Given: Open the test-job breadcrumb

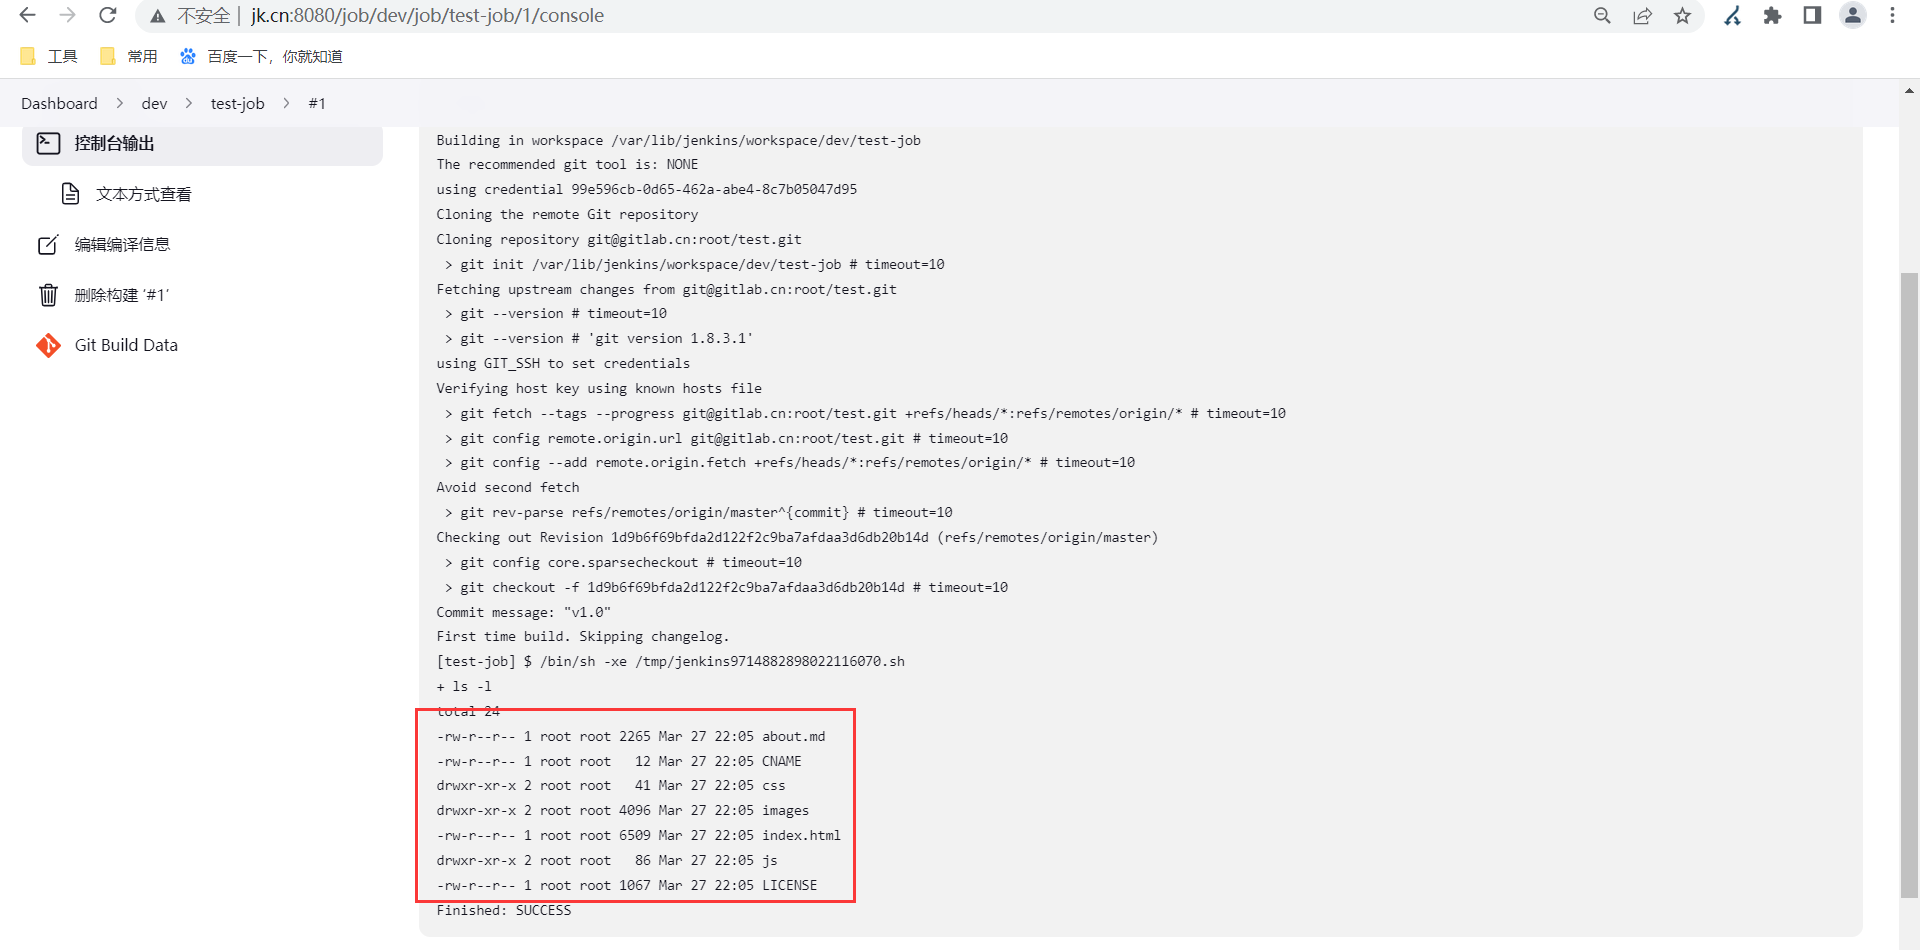Looking at the screenshot, I should click(237, 103).
